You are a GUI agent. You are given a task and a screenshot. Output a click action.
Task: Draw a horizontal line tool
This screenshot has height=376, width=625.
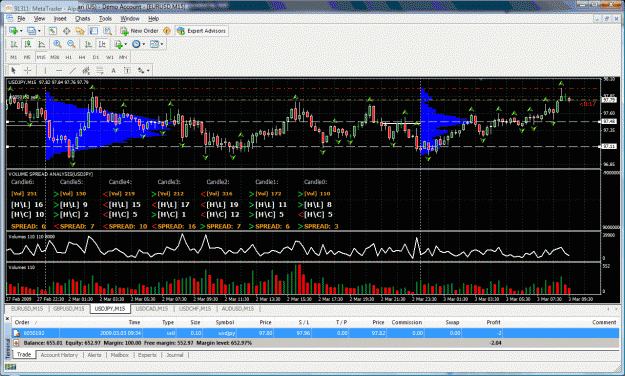tap(59, 71)
